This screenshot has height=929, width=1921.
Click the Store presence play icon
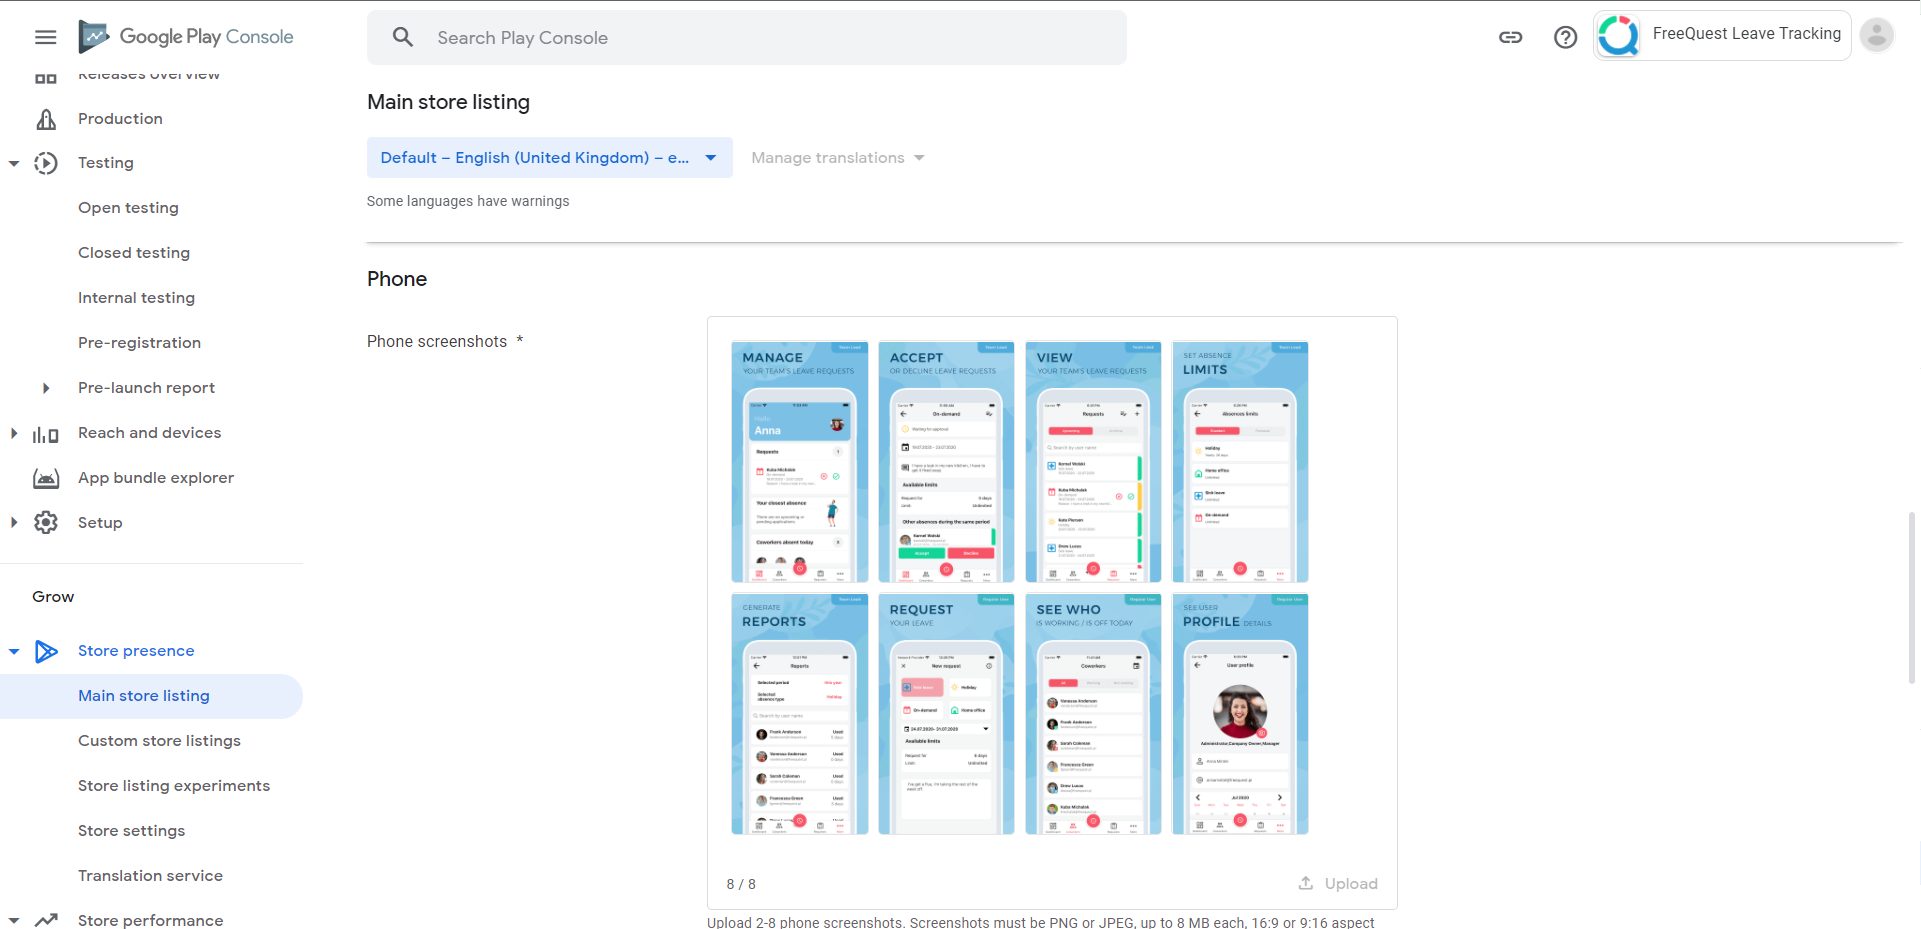(46, 650)
